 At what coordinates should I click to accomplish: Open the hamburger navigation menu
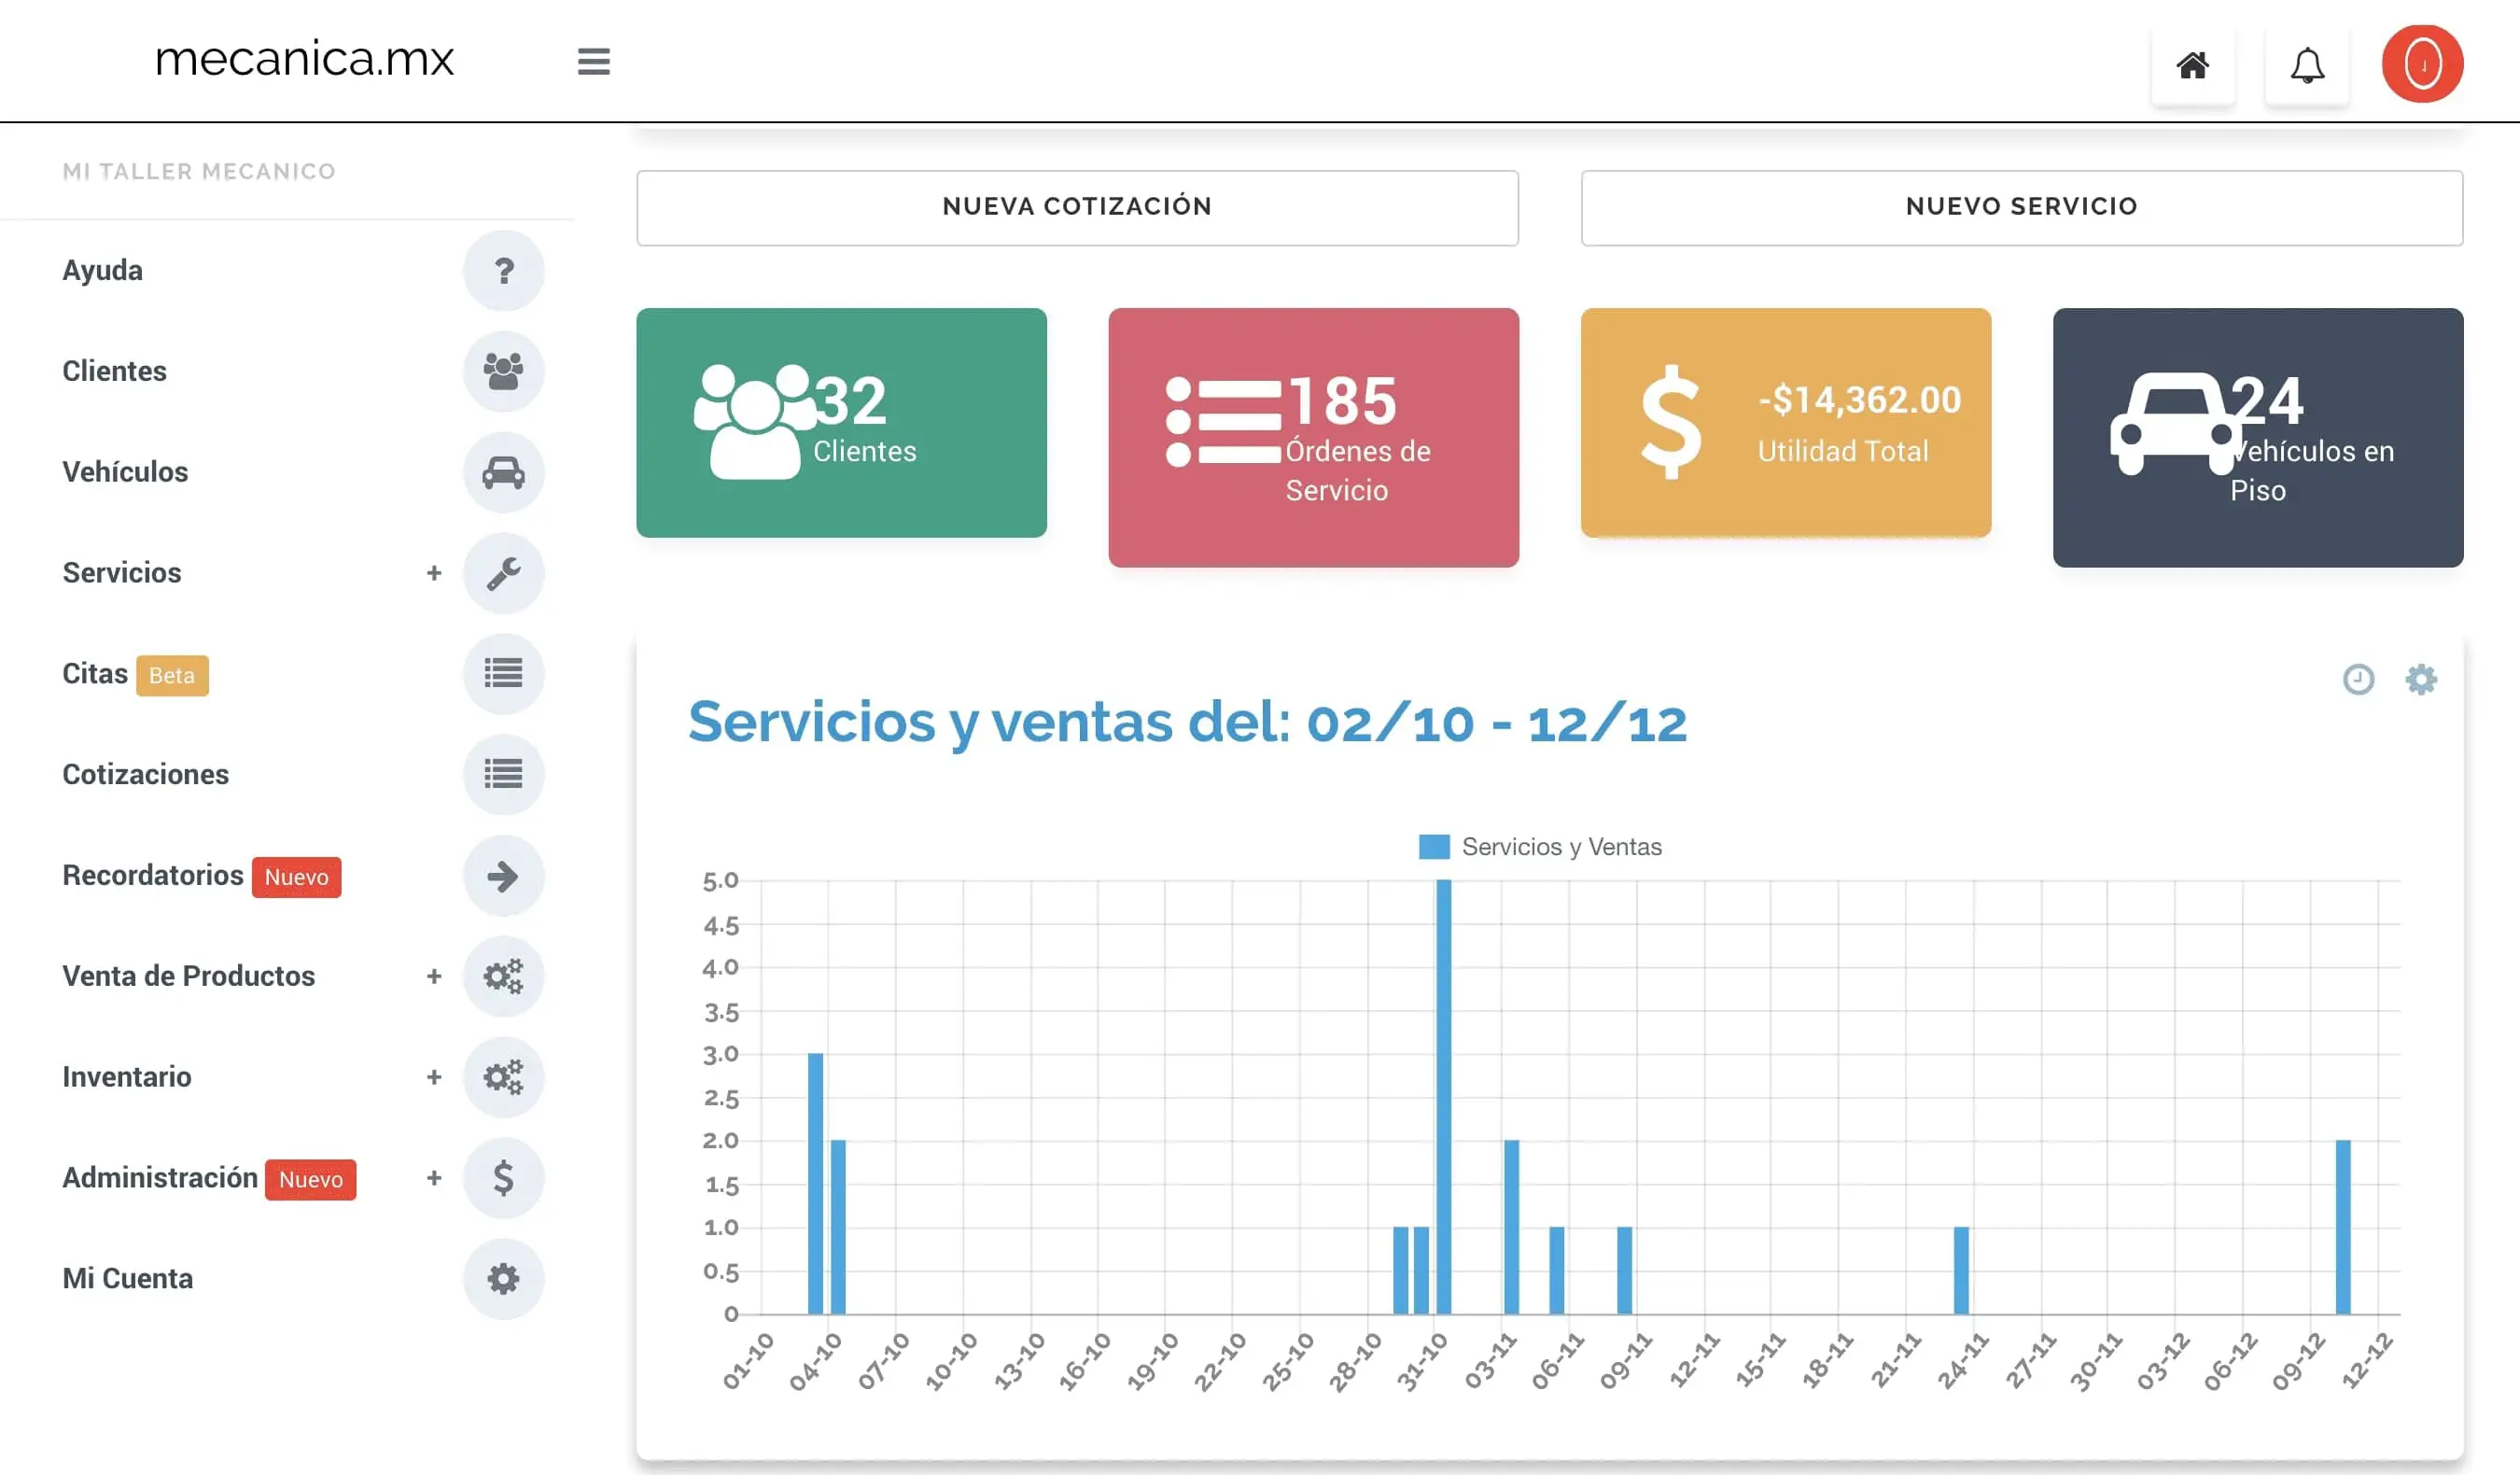click(x=593, y=62)
